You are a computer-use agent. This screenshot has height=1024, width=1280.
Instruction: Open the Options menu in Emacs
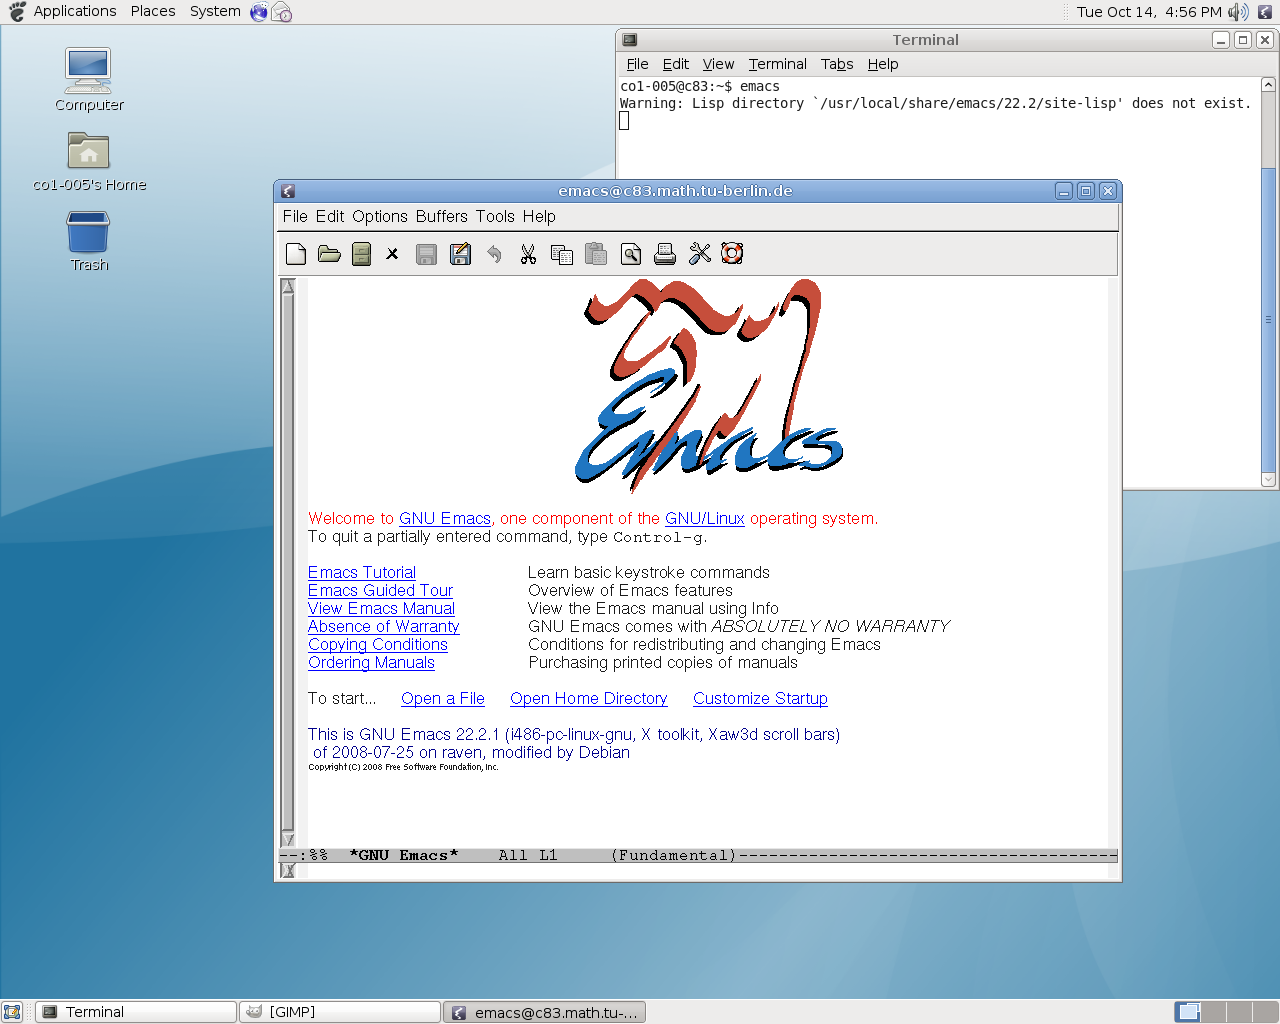tap(380, 216)
